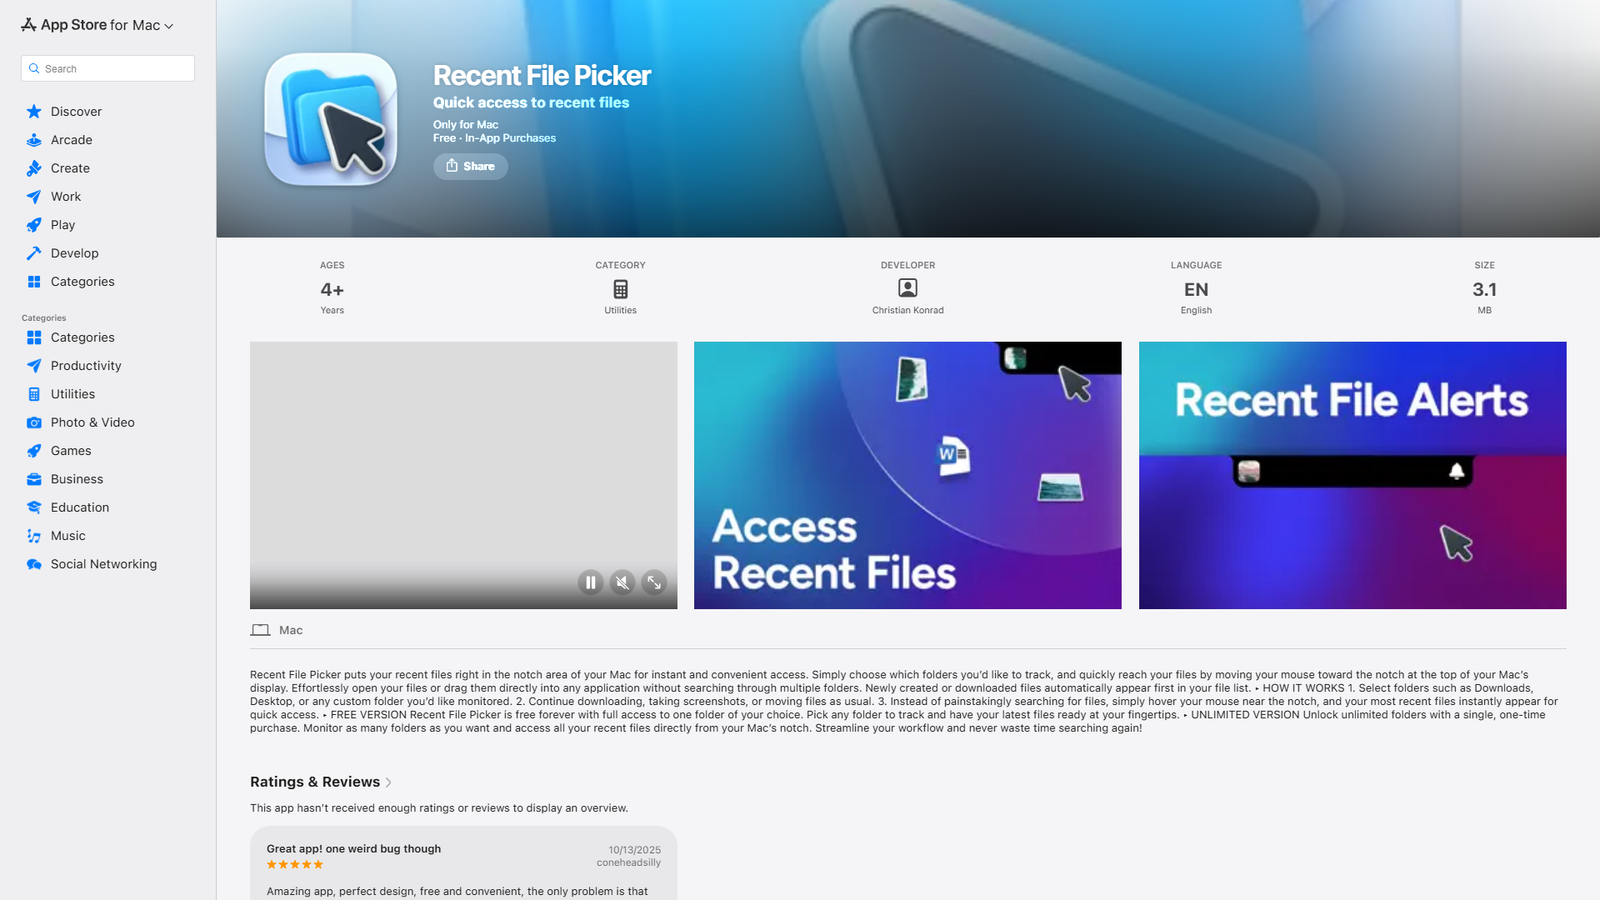Expand the Ratings & Reviews section
Viewport: 1600px width, 900px height.
[389, 782]
